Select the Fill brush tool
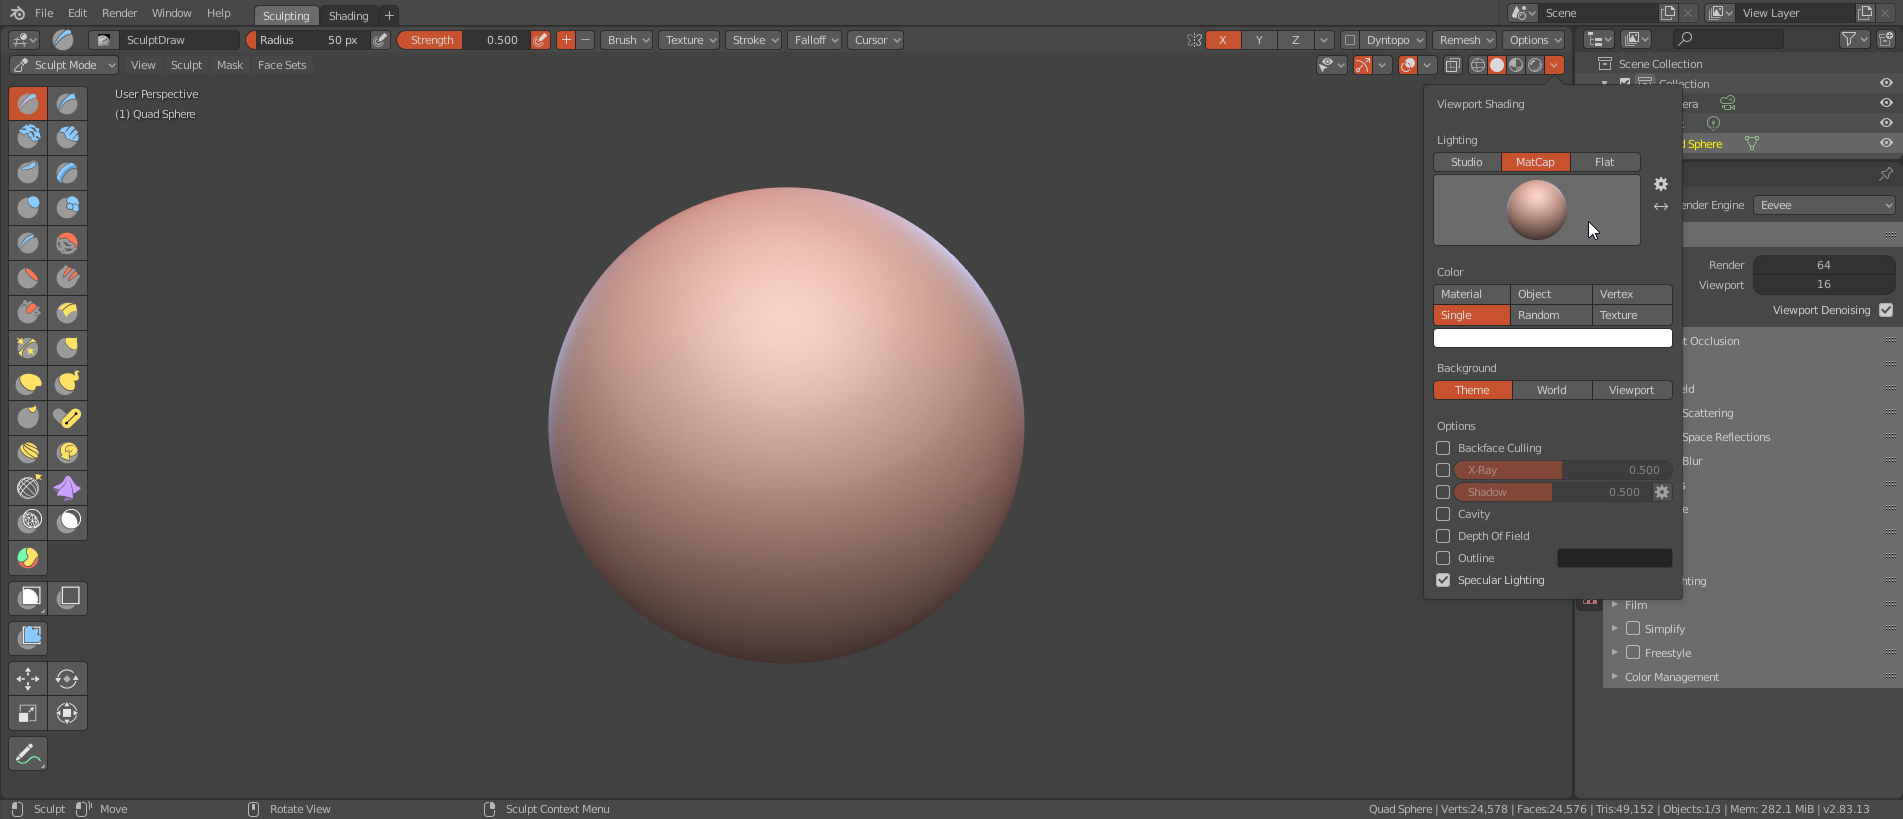Screen dimensions: 1903x819 coord(67,277)
